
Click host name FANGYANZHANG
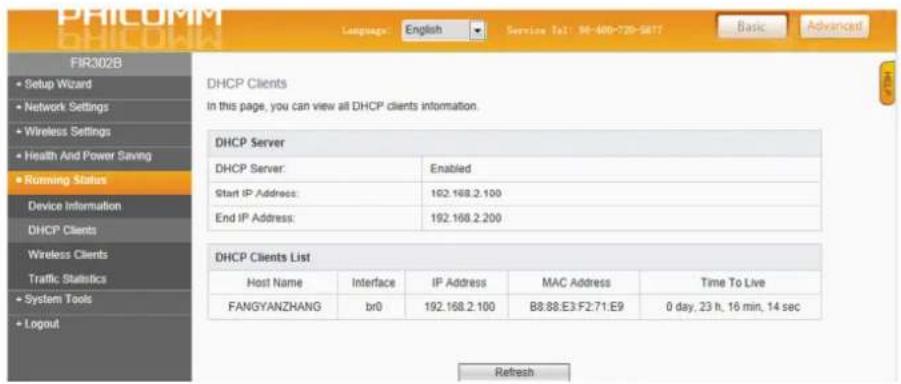(274, 307)
